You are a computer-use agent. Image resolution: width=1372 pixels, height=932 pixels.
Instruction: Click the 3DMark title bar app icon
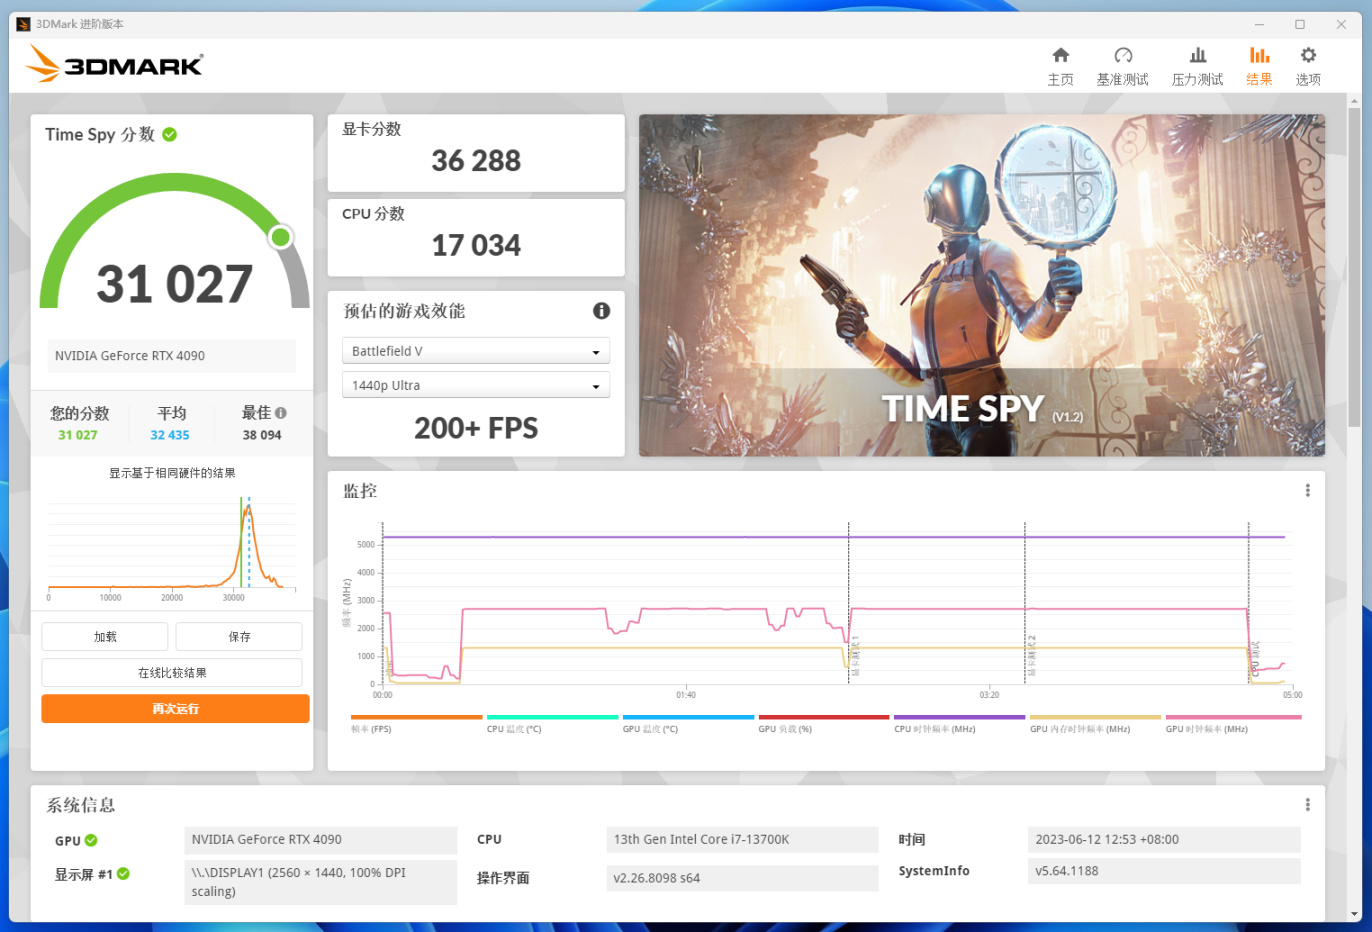[23, 24]
